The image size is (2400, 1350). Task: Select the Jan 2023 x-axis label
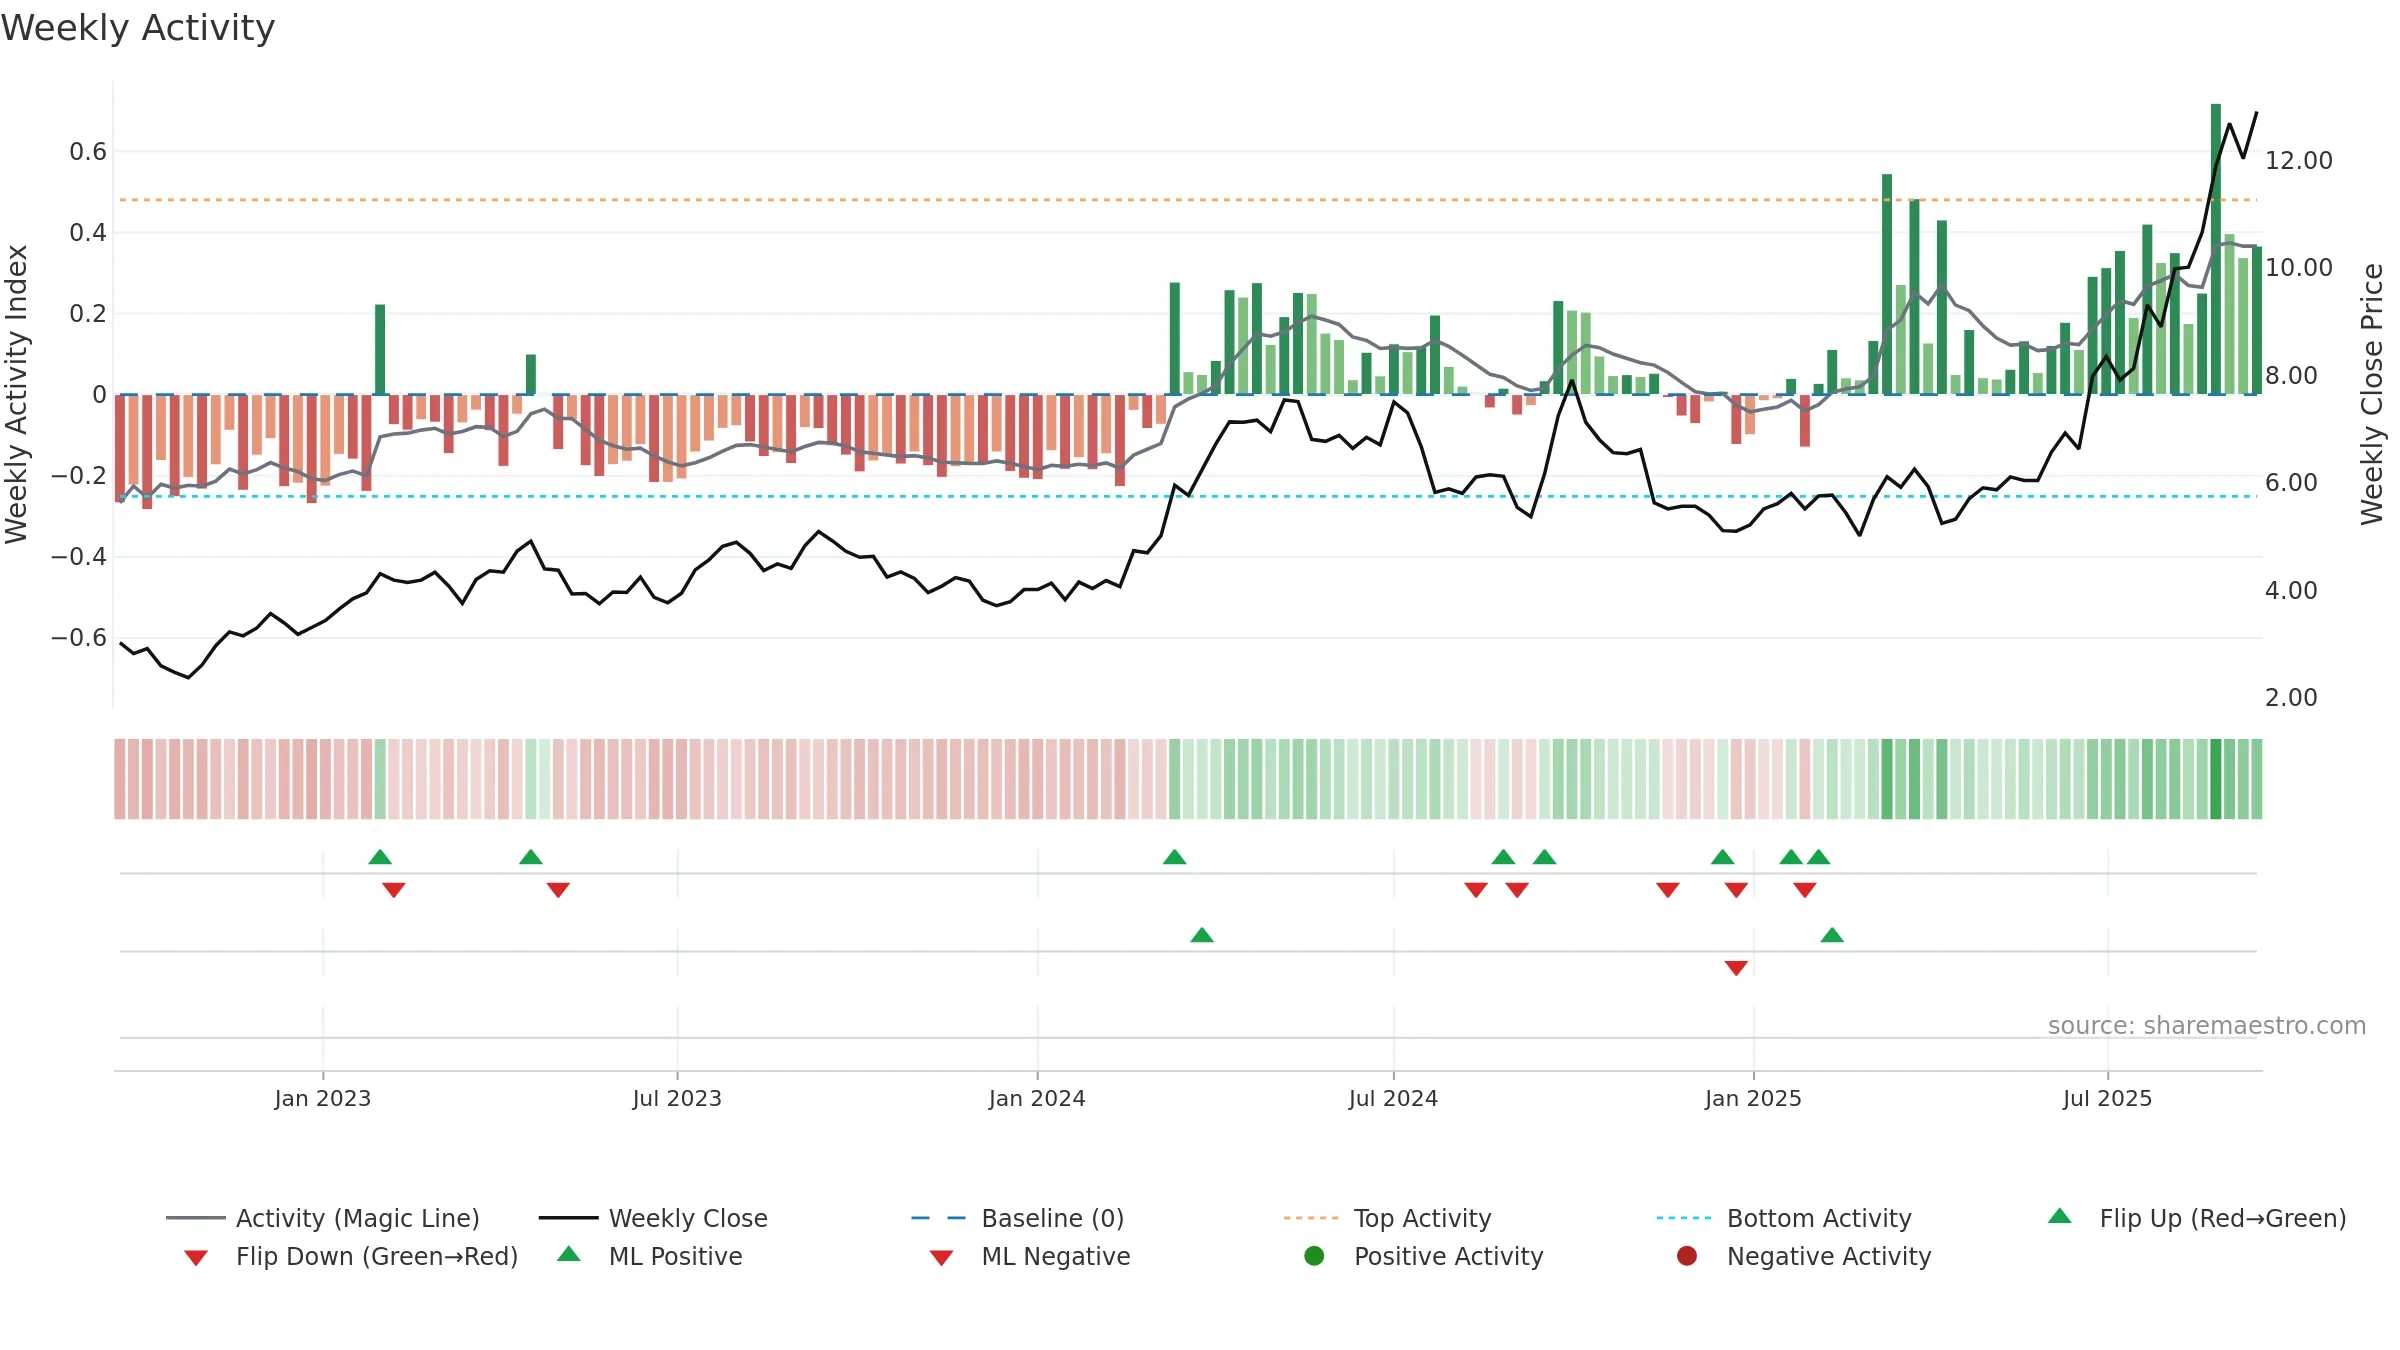[x=323, y=1098]
